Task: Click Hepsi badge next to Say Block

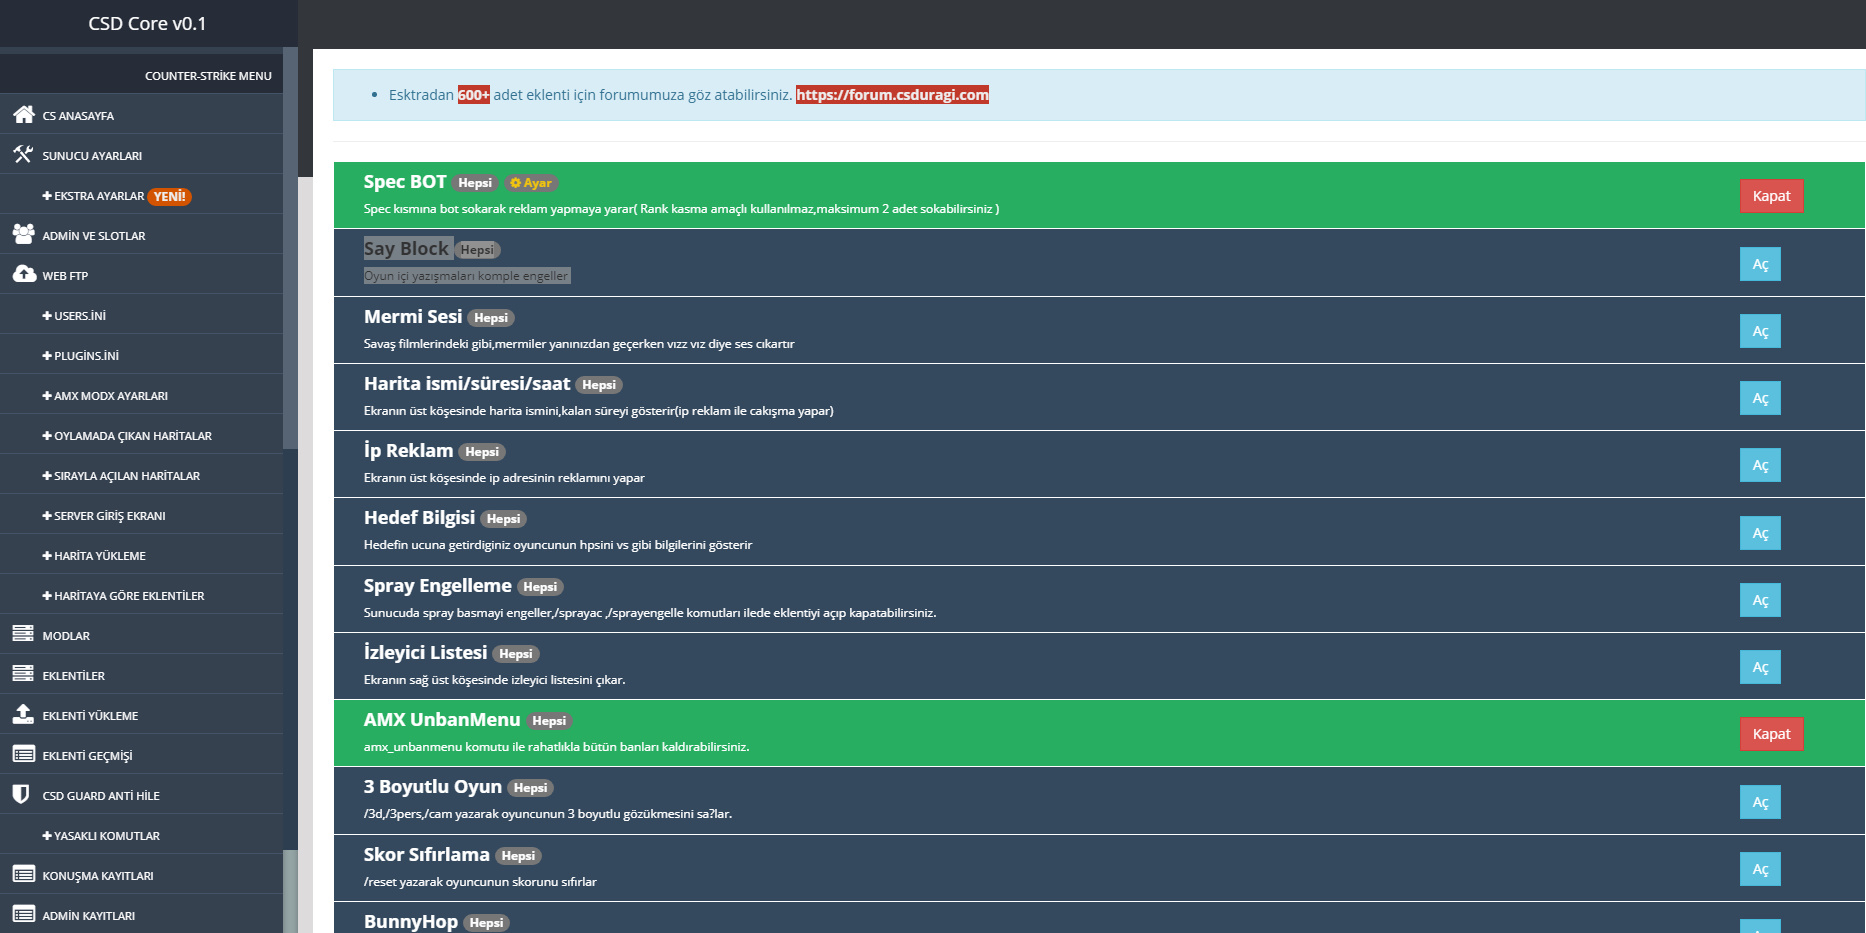Action: [477, 250]
